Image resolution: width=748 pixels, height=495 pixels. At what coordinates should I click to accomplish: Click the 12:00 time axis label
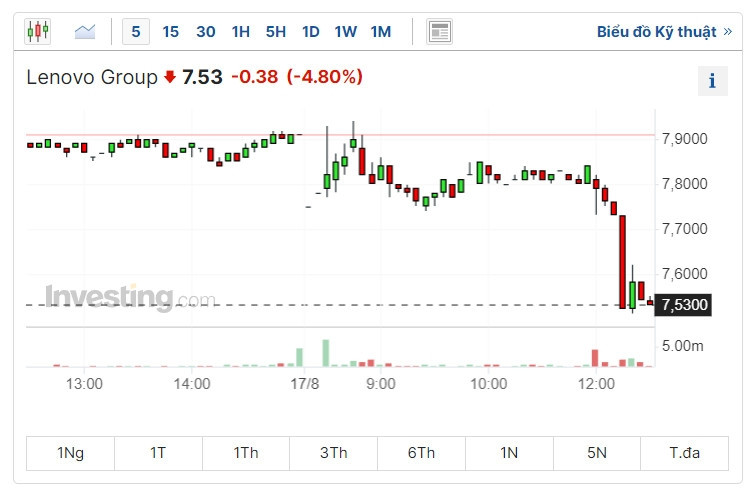[596, 384]
